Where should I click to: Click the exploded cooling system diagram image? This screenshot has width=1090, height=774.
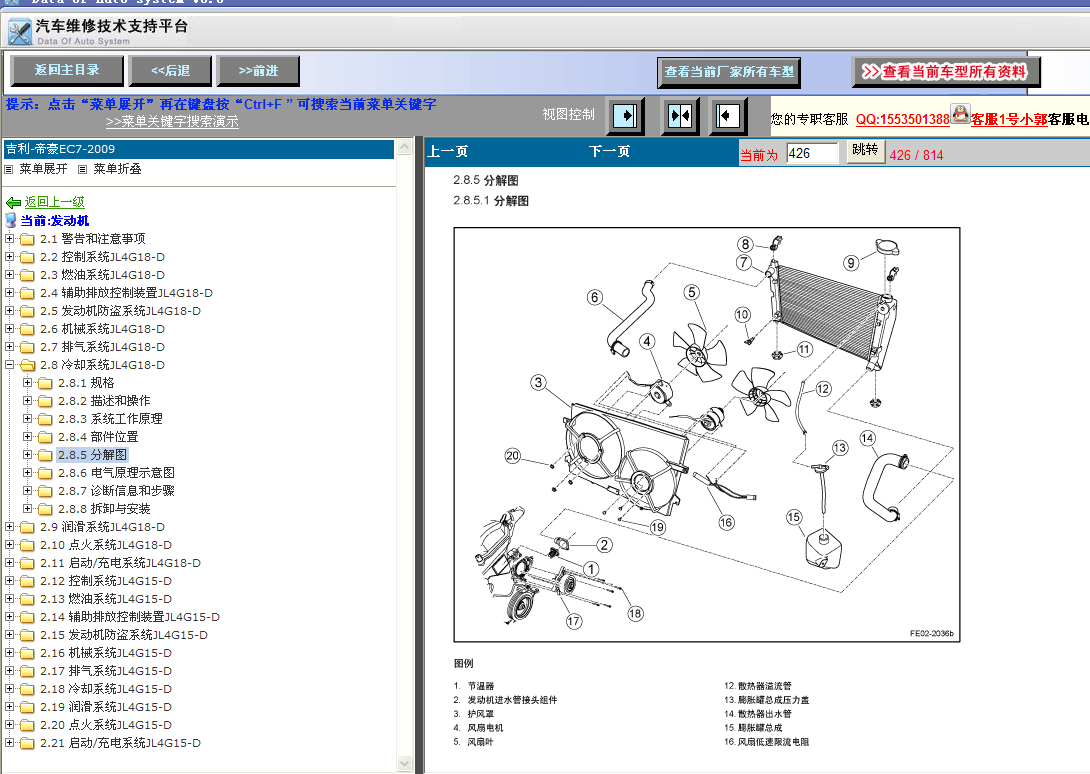[706, 435]
